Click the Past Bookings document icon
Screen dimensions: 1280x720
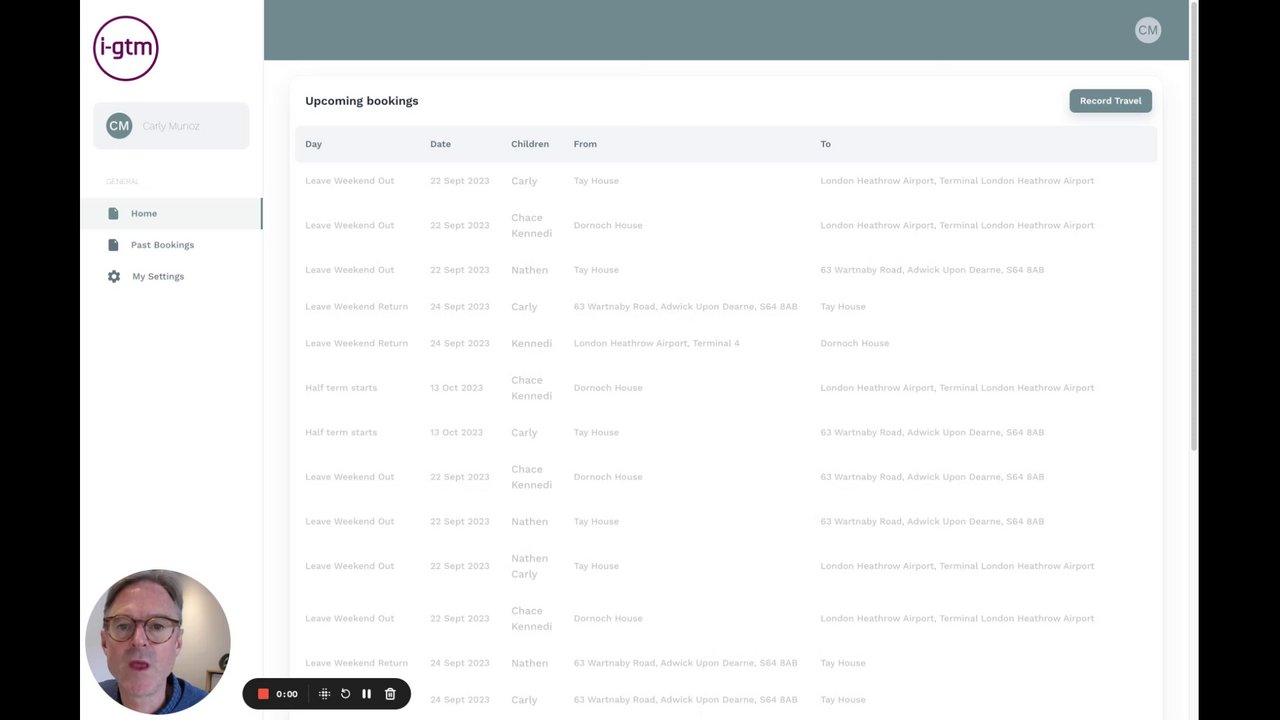[x=113, y=245]
